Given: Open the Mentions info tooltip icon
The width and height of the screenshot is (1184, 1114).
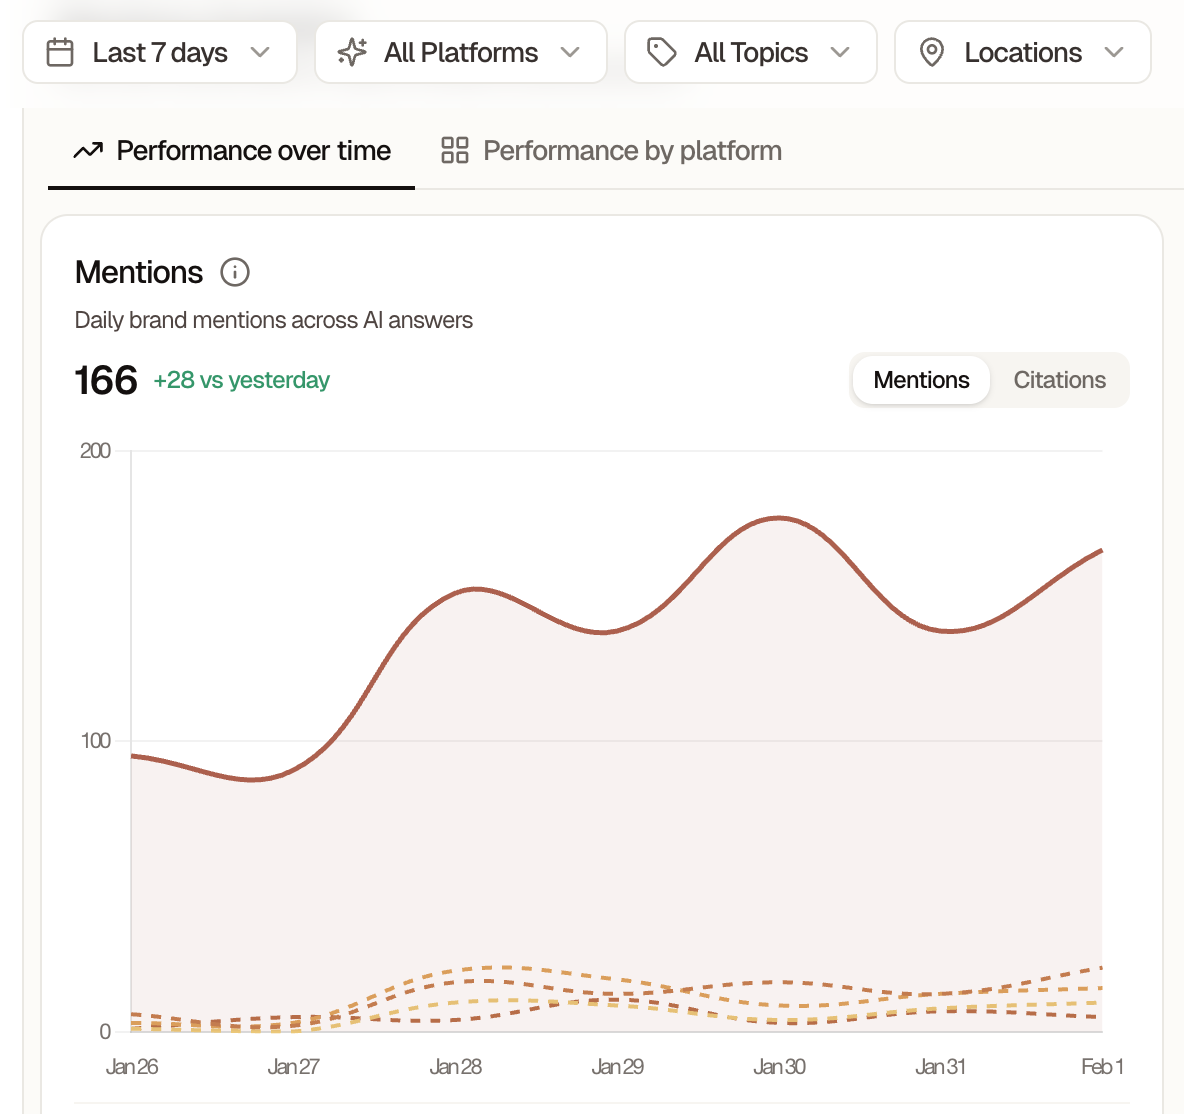Looking at the screenshot, I should tap(233, 272).
